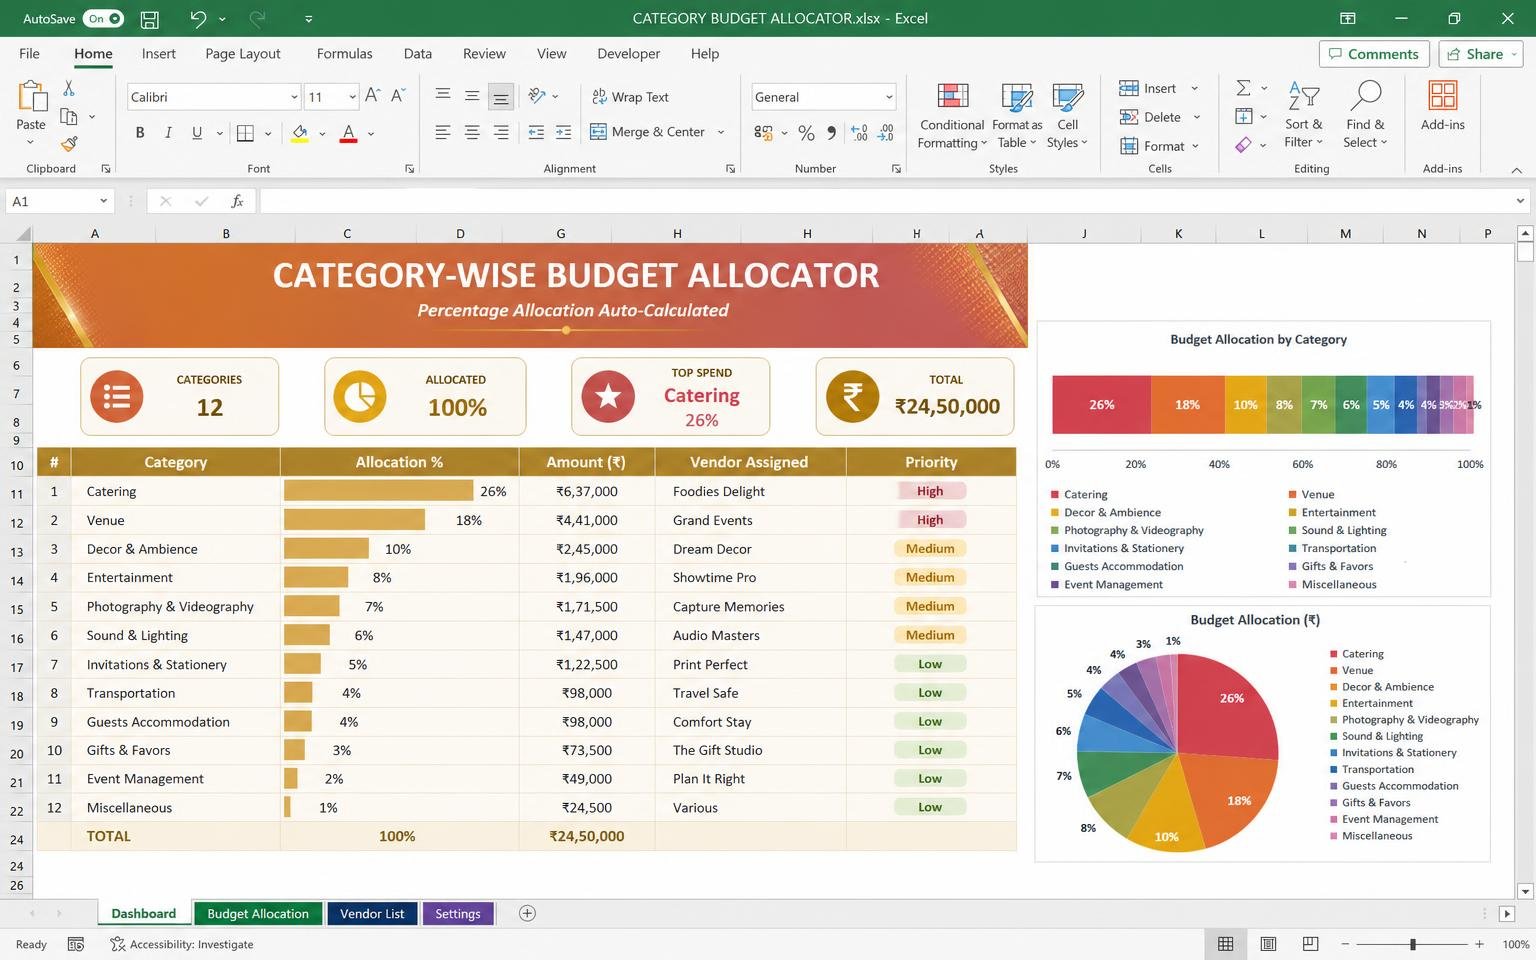This screenshot has width=1536, height=960.
Task: Decrease indent in cell
Action: [536, 132]
